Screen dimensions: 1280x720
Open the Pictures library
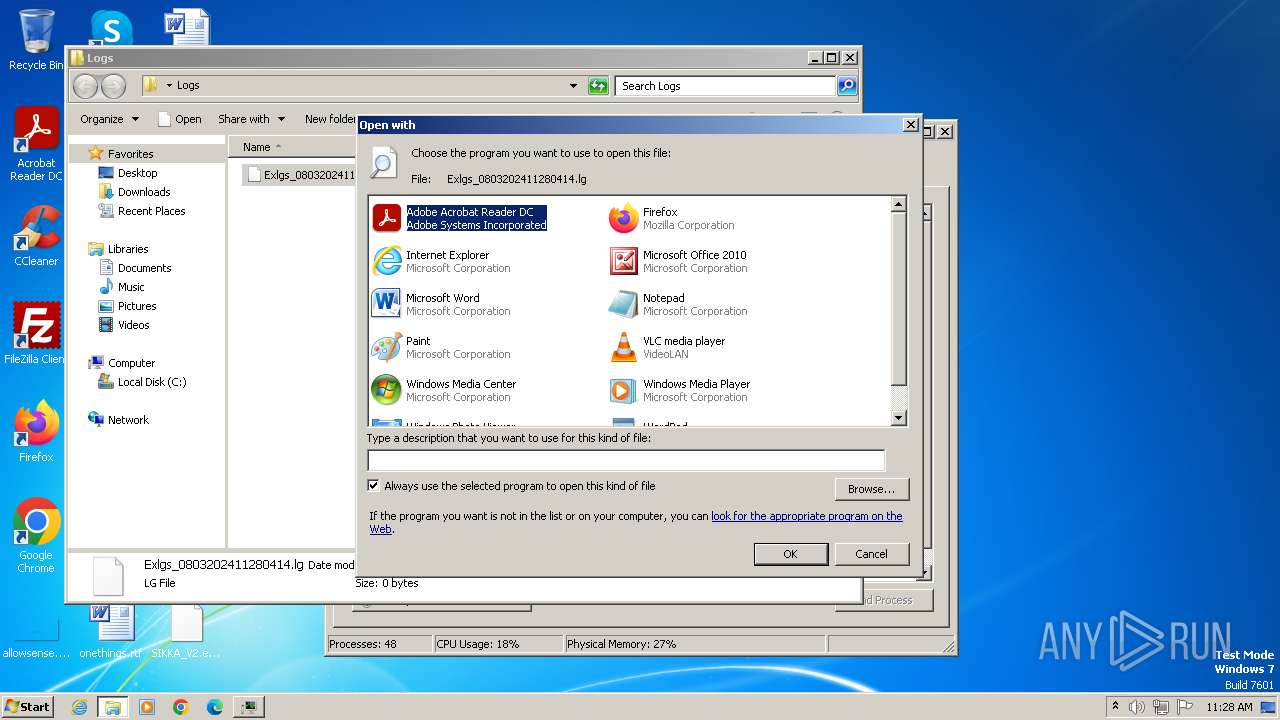pyautogui.click(x=137, y=306)
